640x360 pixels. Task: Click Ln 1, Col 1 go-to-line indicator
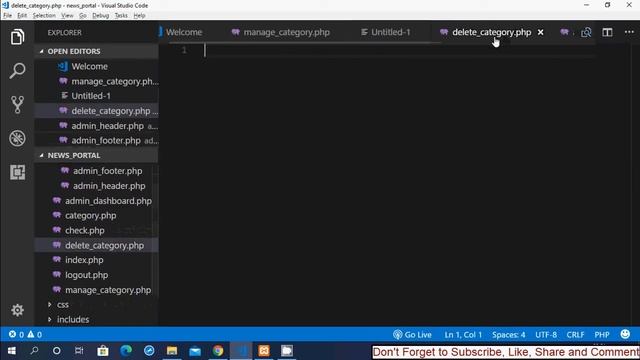click(x=463, y=335)
